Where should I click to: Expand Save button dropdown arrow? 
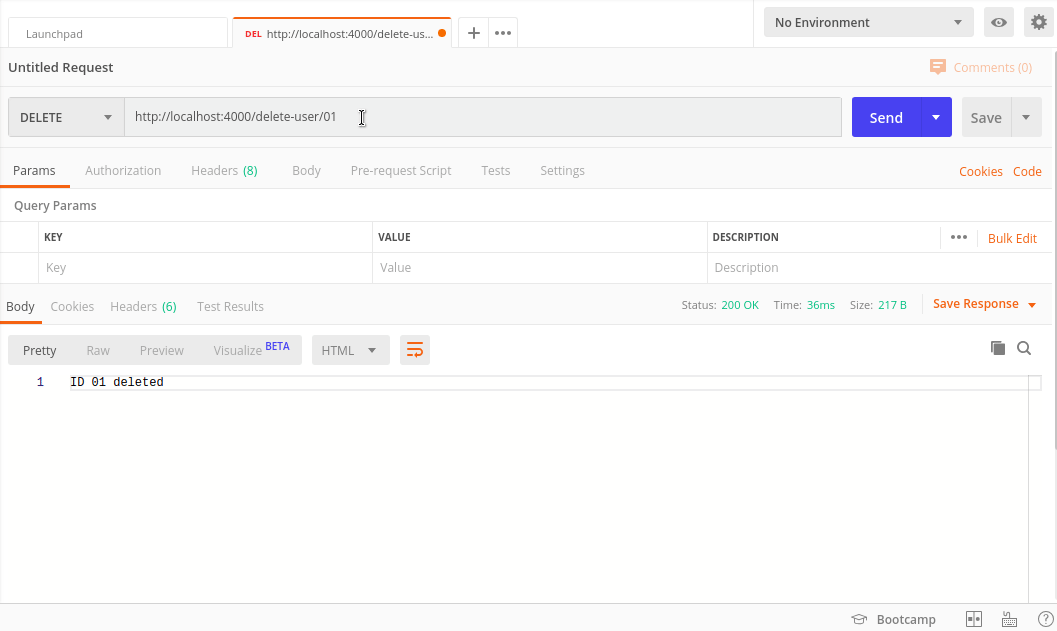point(1026,117)
